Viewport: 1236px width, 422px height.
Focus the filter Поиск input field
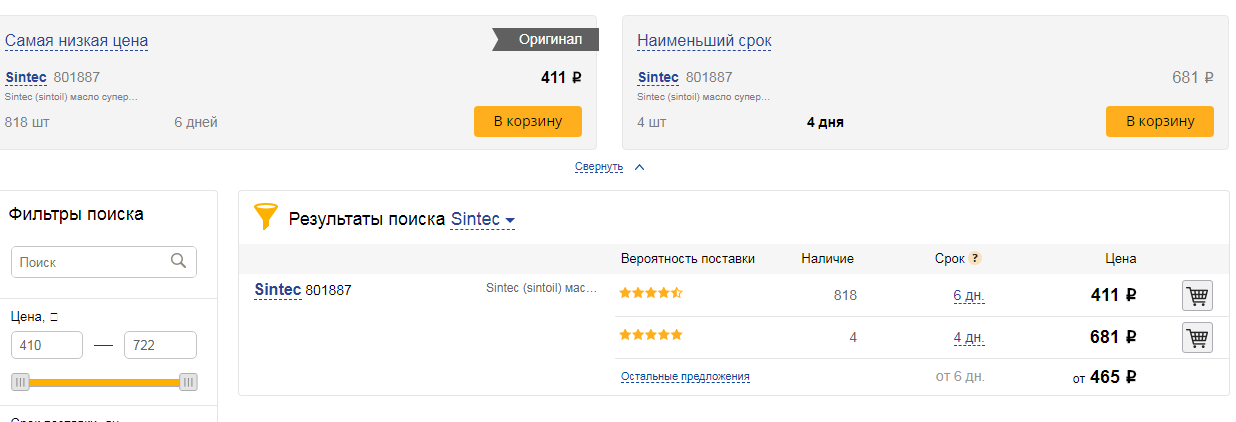click(x=104, y=262)
